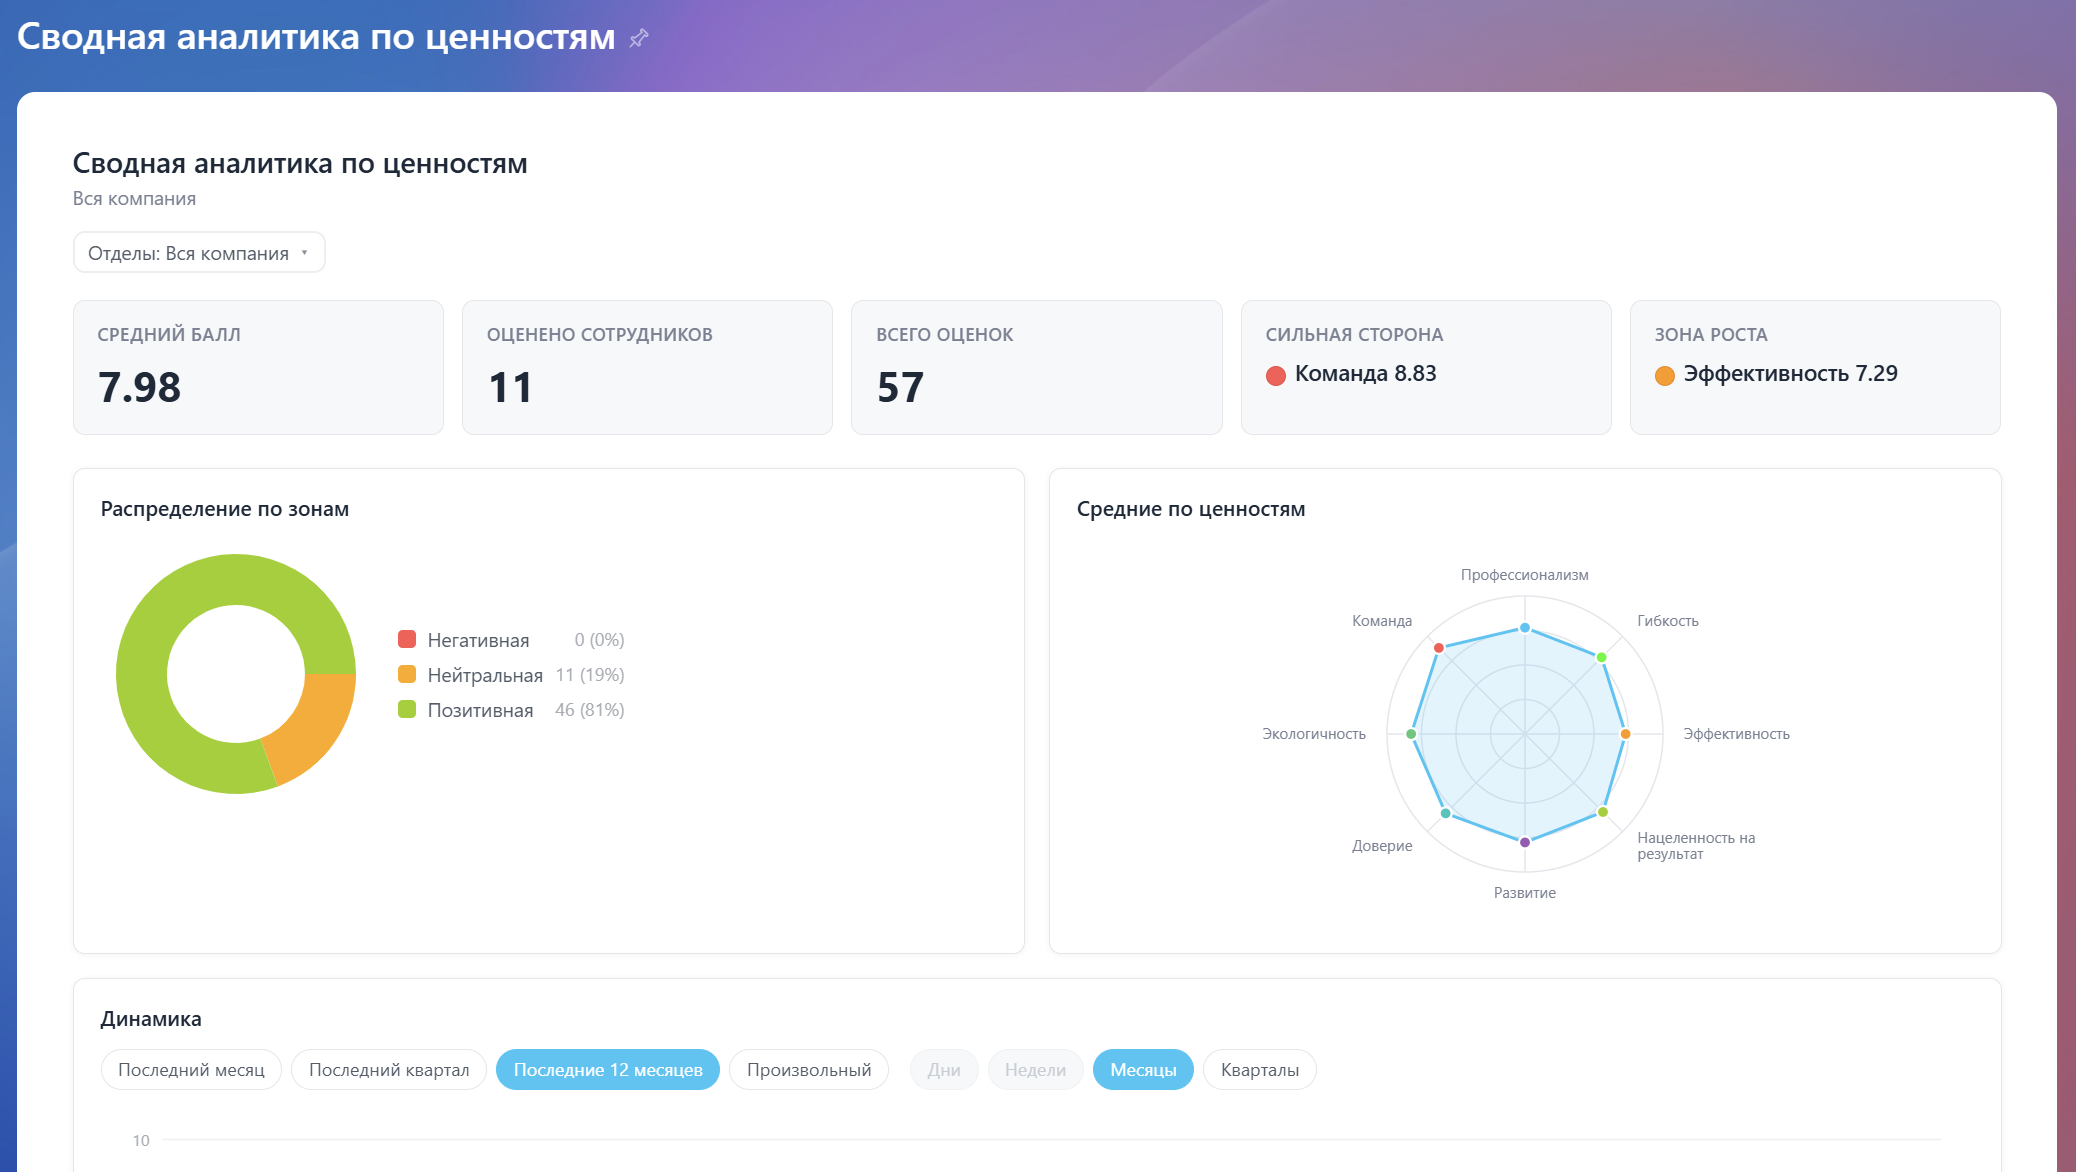Click the pin icon beside page title
This screenshot has height=1172, width=2076.
pos(639,38)
